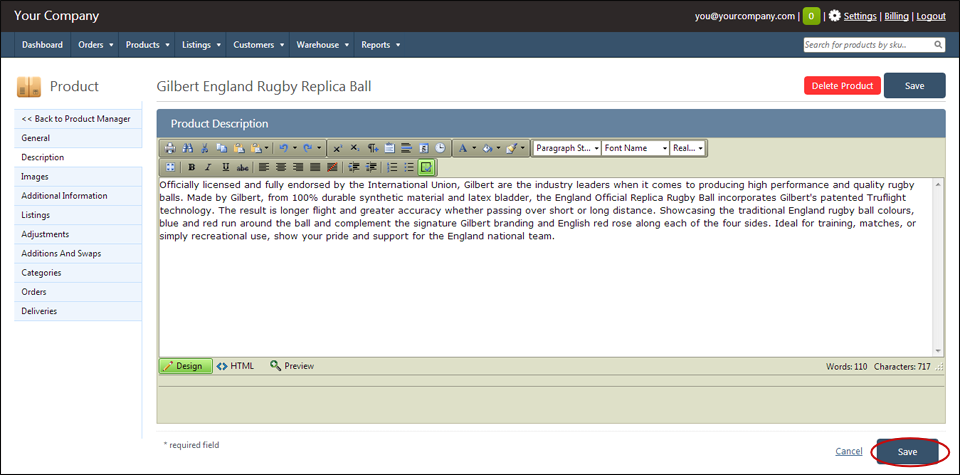Image resolution: width=960 pixels, height=475 pixels.
Task: Open Find and Replace binoculars icon
Action: click(188, 148)
